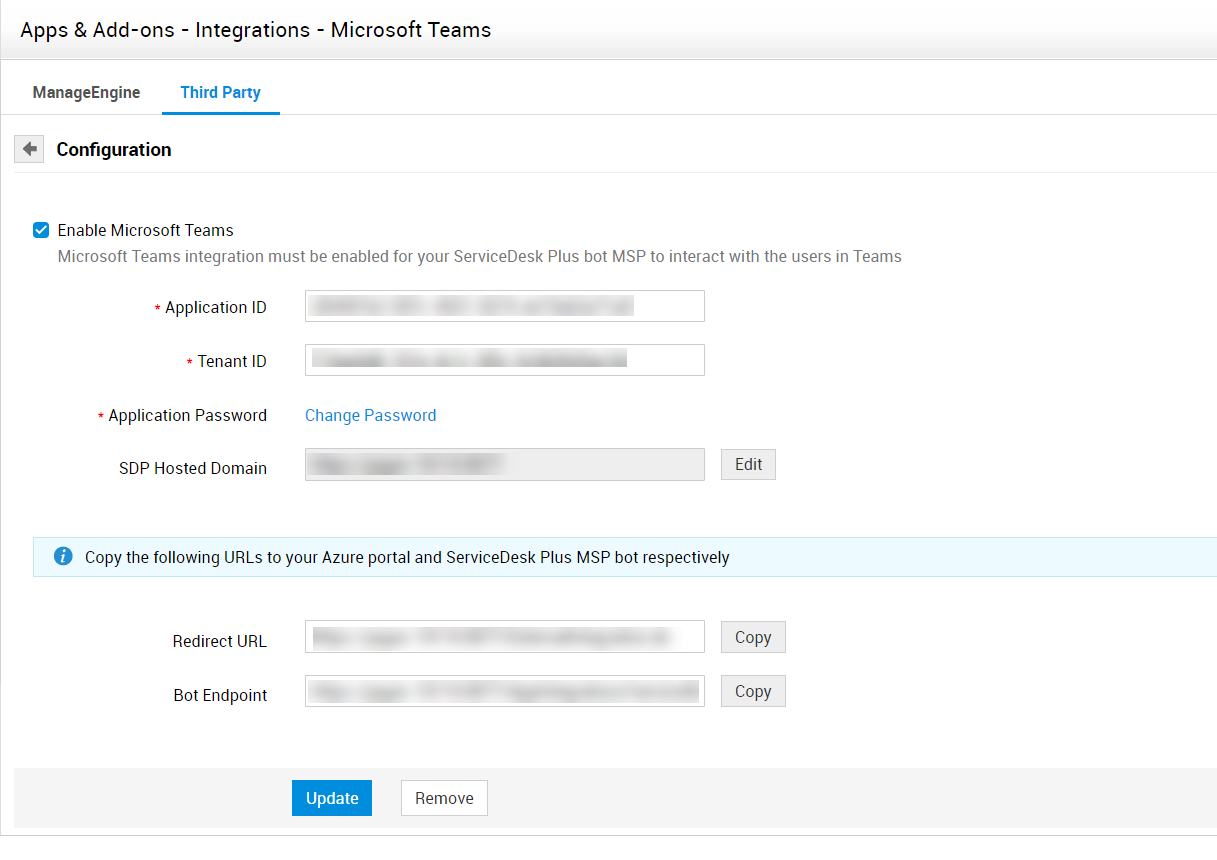Copy the Redirect URL
Viewport: 1217px width, 860px height.
click(x=752, y=637)
